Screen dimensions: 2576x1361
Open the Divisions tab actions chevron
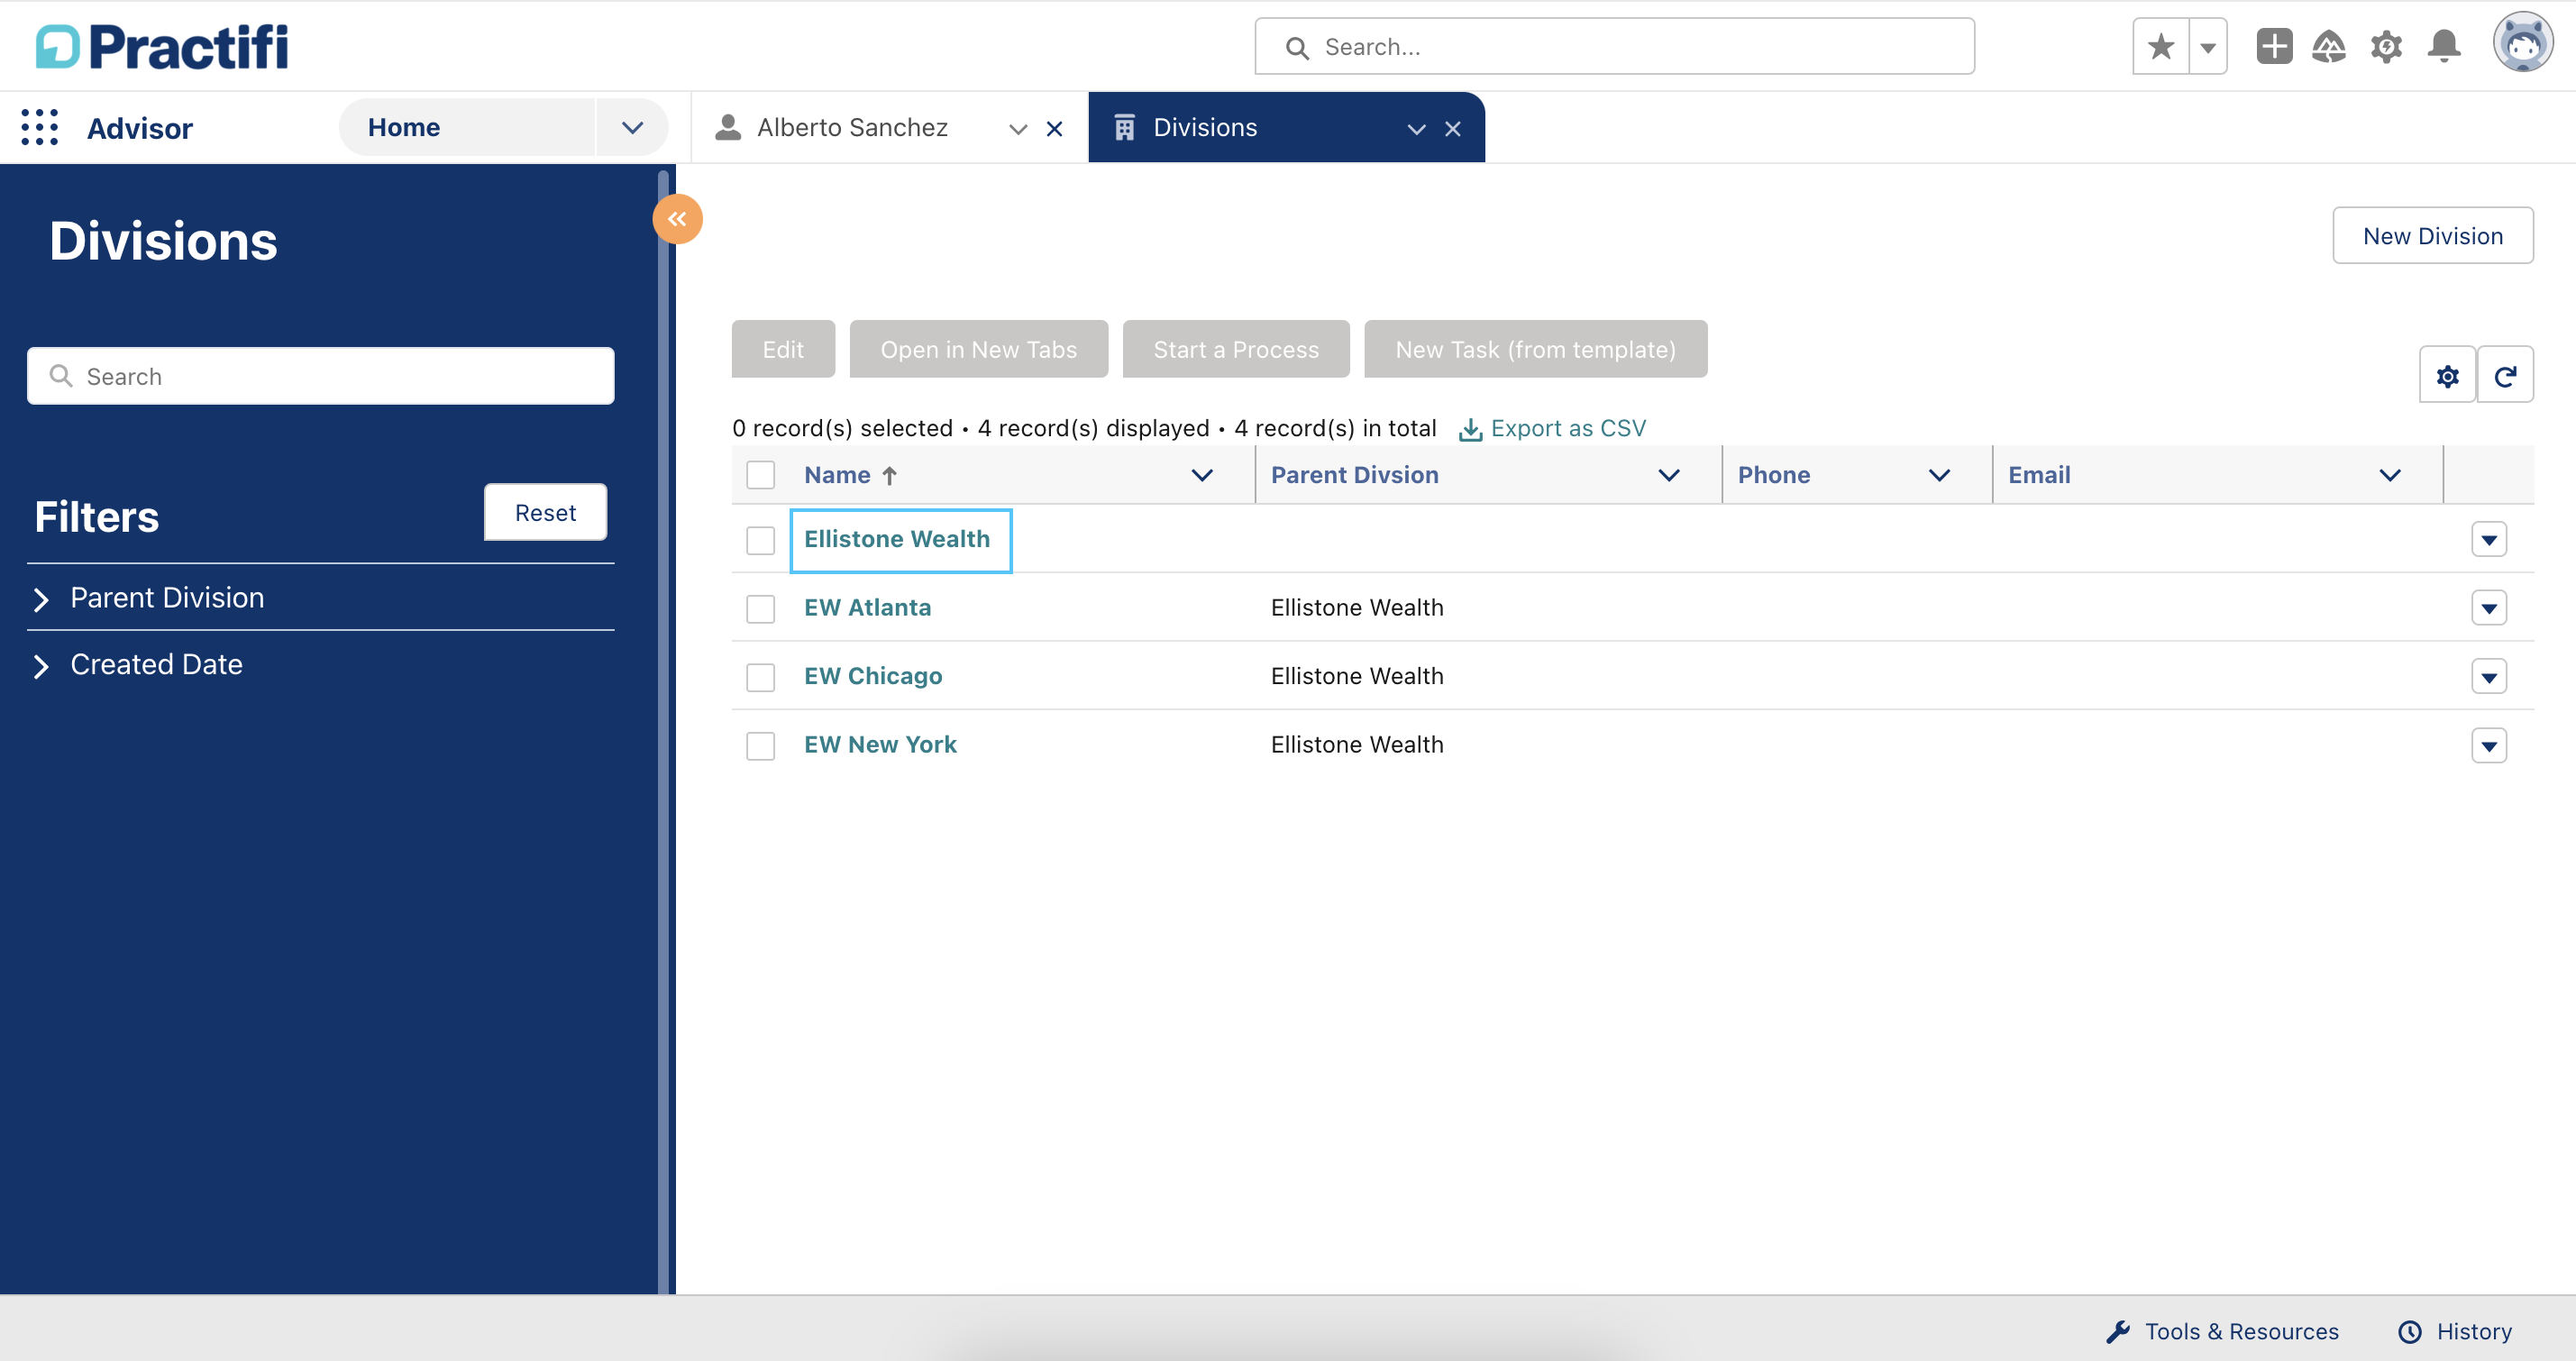click(1416, 129)
